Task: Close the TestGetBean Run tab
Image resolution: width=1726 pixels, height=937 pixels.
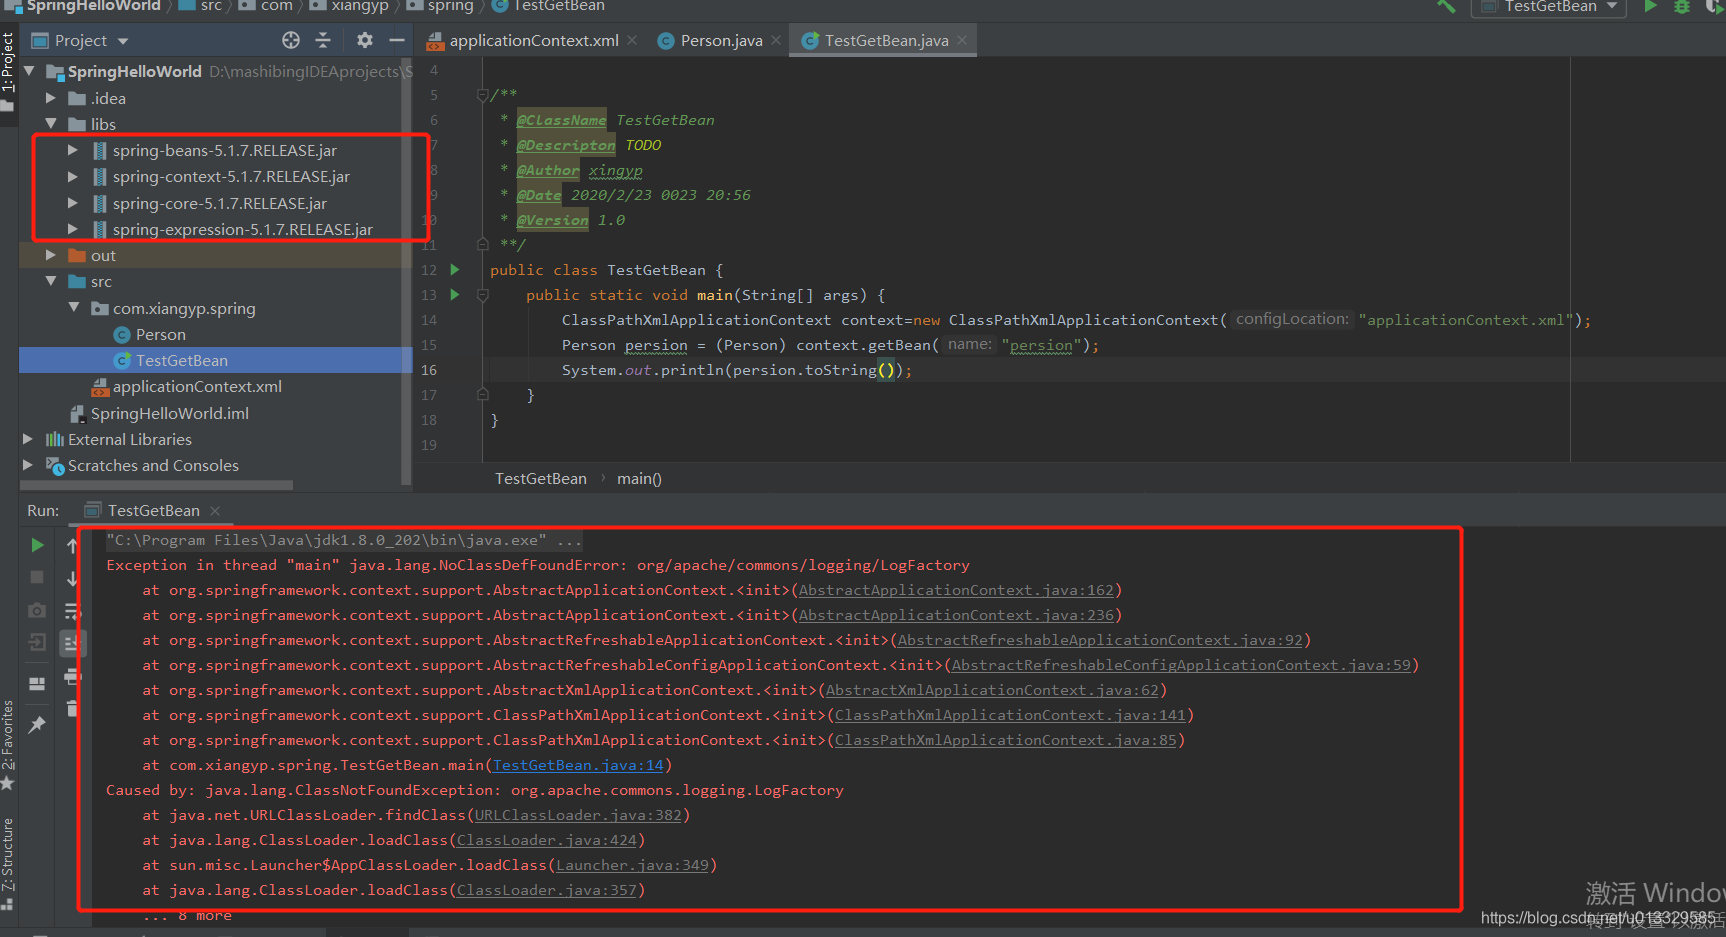Action: click(x=215, y=511)
